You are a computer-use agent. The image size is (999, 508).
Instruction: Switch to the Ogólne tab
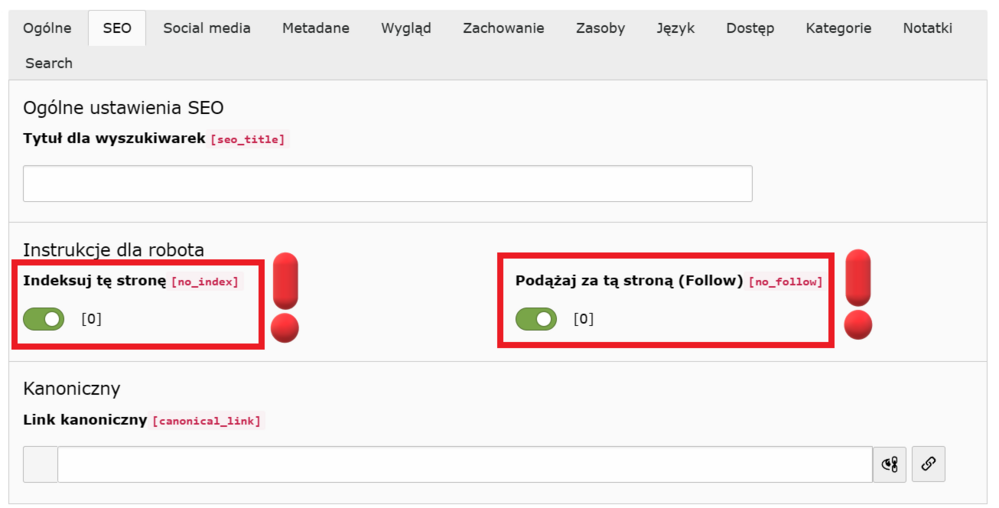tap(47, 28)
